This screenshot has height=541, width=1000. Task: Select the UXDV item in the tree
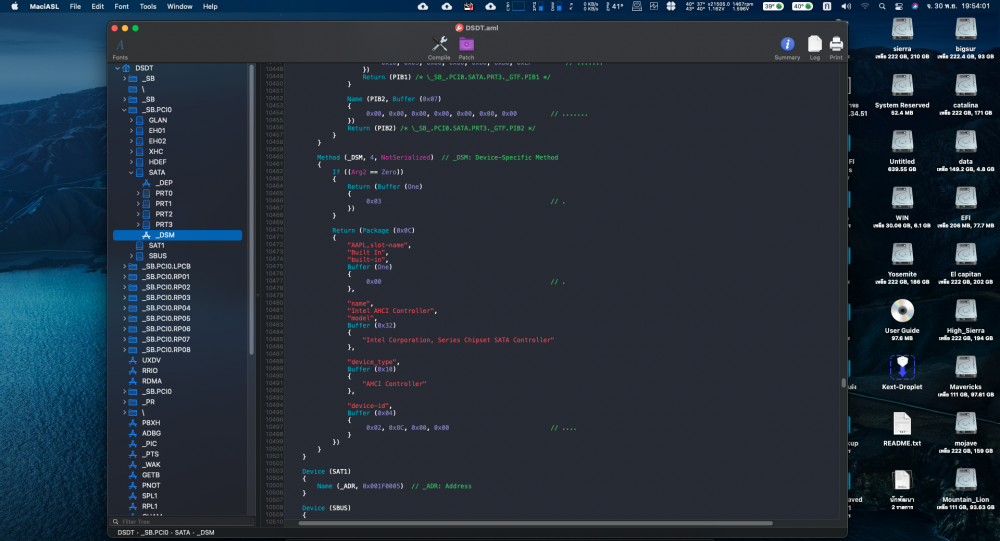click(x=151, y=360)
